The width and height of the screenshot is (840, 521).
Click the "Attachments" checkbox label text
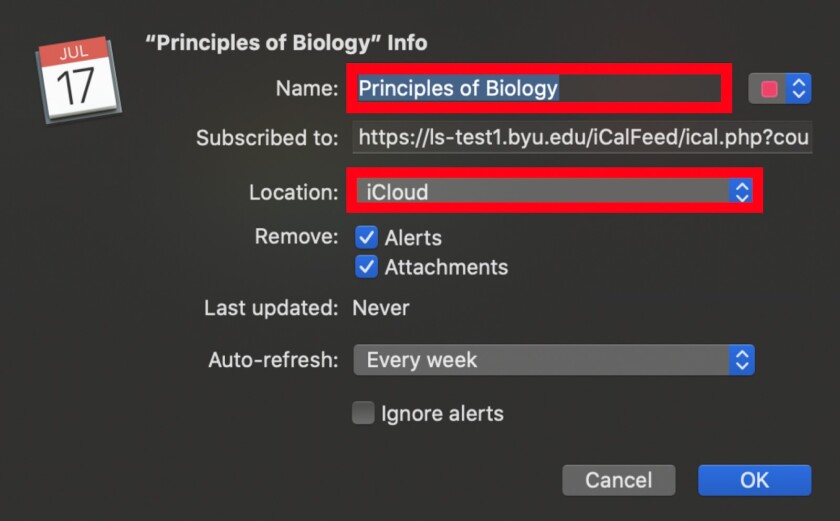(x=446, y=268)
